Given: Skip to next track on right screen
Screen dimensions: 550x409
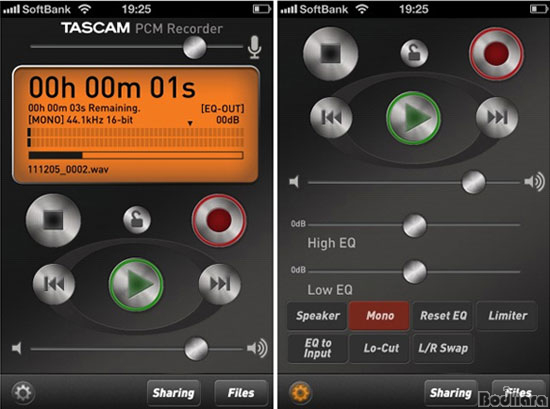Looking at the screenshot, I should point(497,118).
